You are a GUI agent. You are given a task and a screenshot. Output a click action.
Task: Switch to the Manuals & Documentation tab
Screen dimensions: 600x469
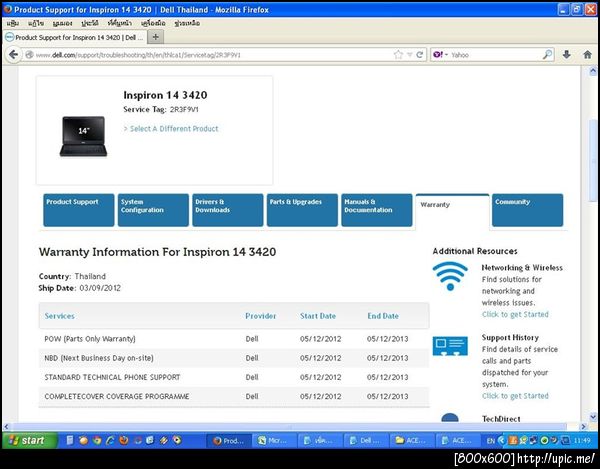(x=377, y=210)
